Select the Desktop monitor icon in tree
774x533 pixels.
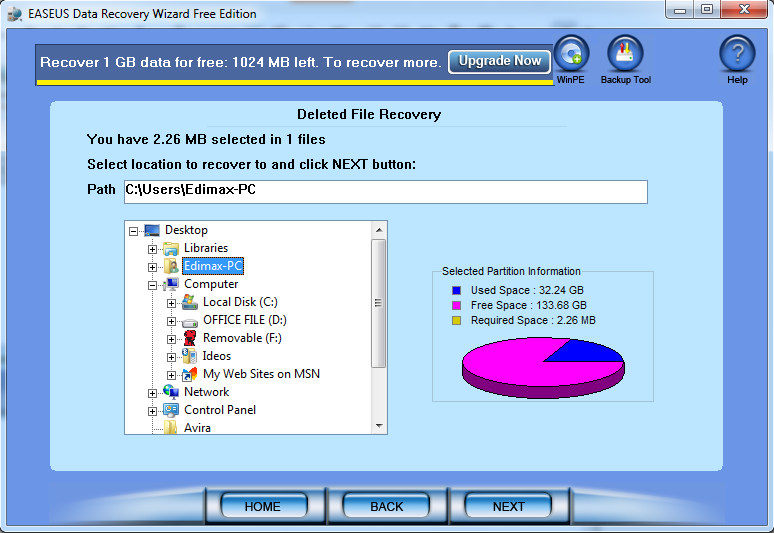click(152, 230)
